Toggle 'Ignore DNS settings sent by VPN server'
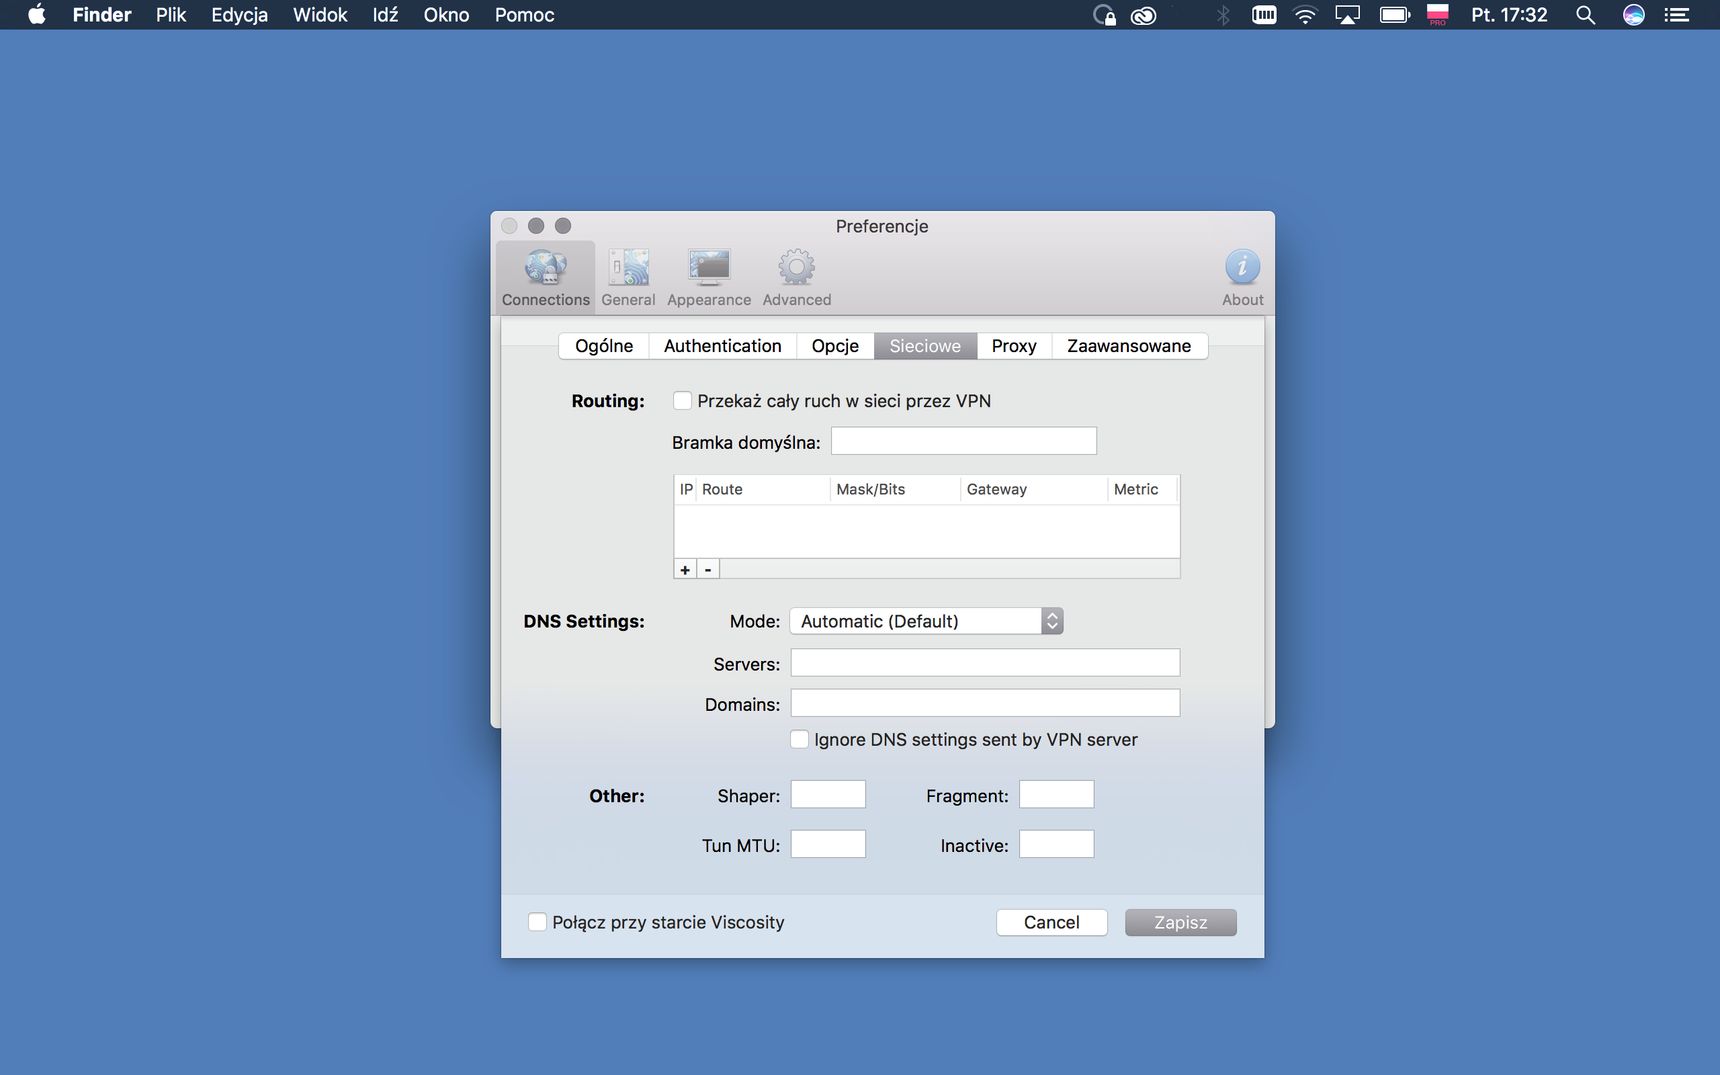Viewport: 1720px width, 1075px height. point(799,740)
